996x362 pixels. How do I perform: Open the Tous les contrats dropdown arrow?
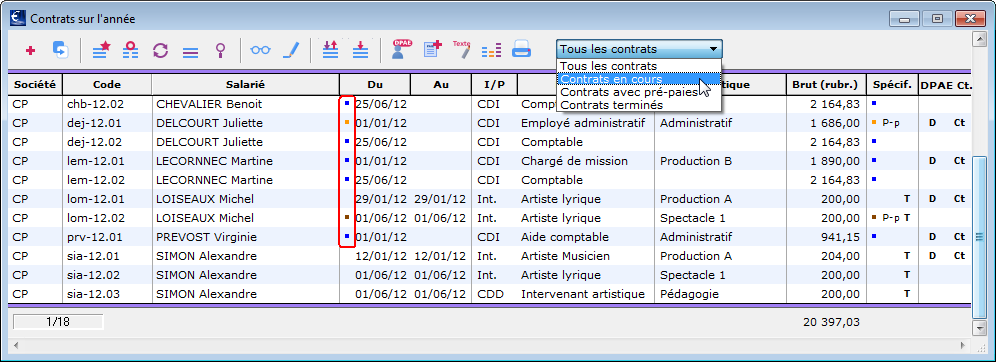[x=713, y=49]
